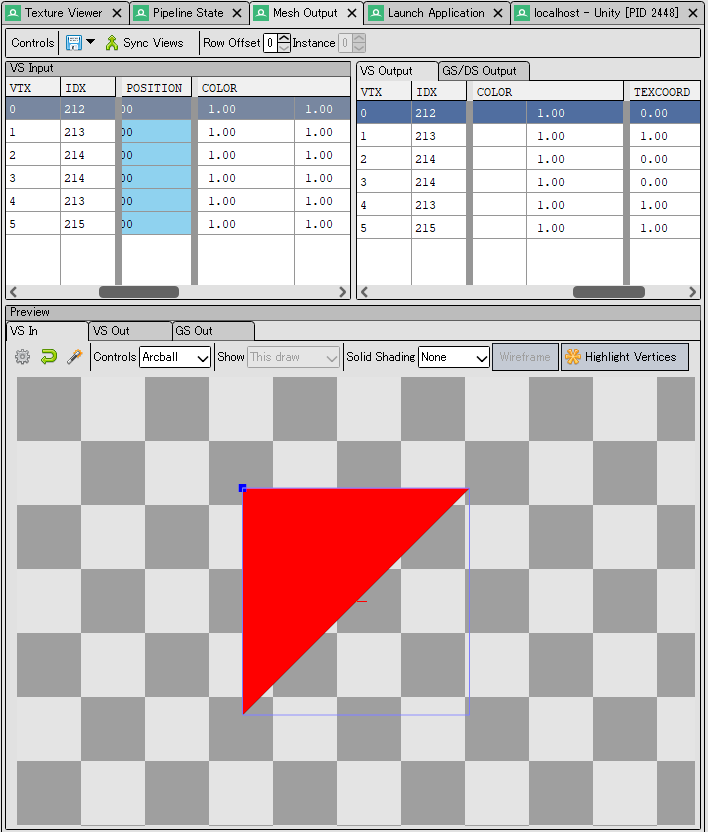The image size is (708, 832).
Task: Close the Launch Application tab
Action: click(498, 13)
